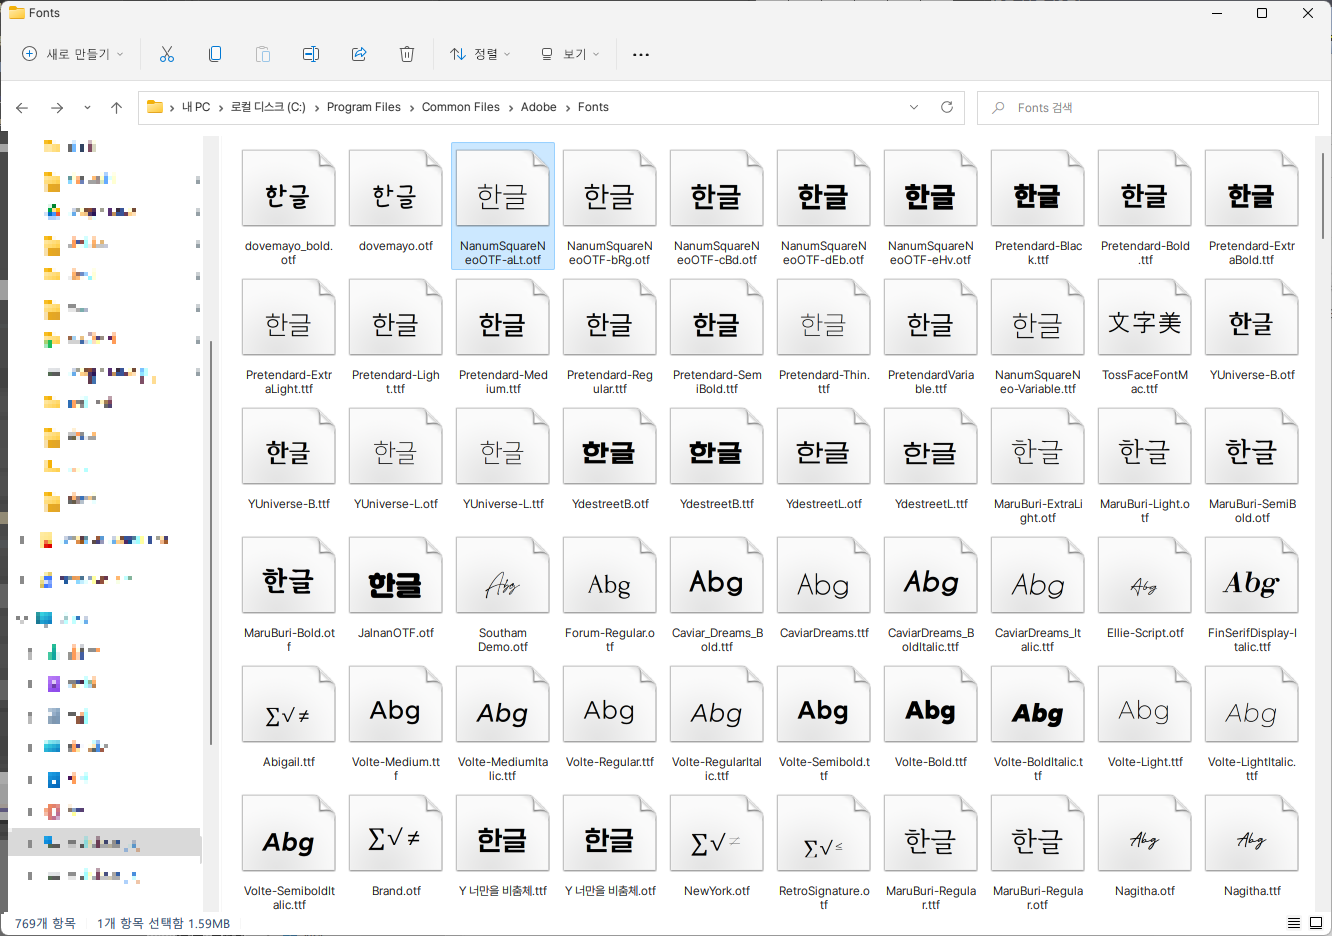The image size is (1332, 936).
Task: Select Volte-Bold.ttf file
Action: pyautogui.click(x=930, y=715)
